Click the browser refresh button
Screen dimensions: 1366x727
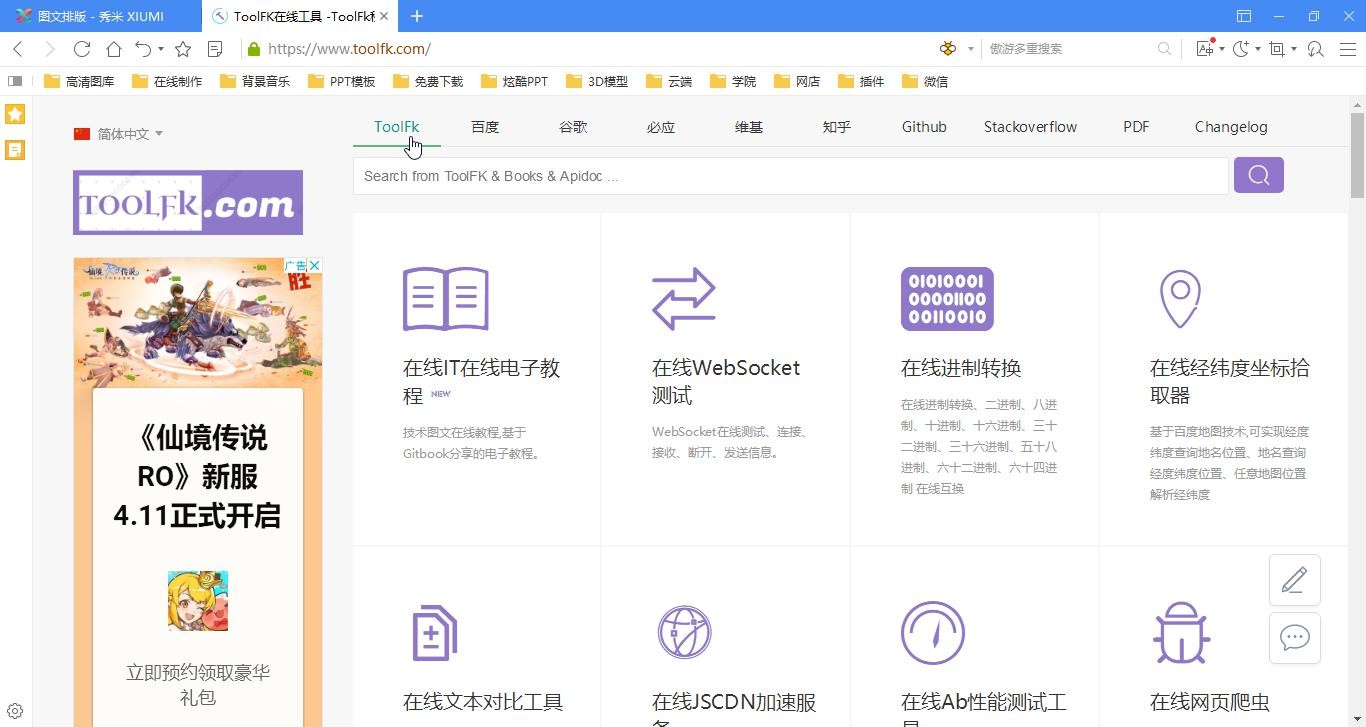coord(82,49)
